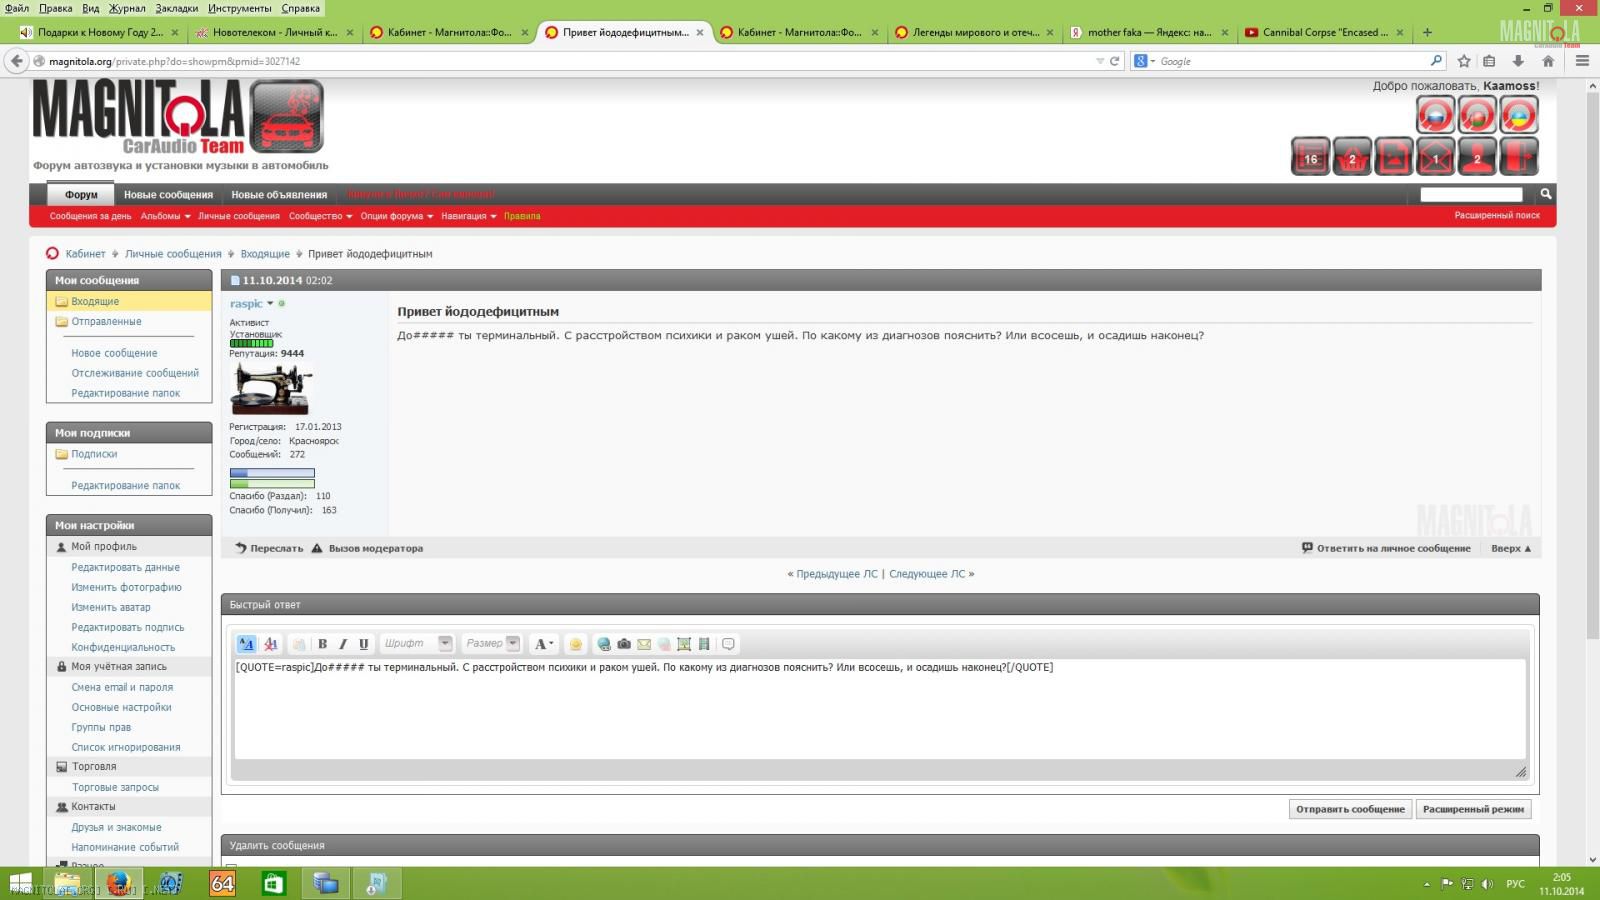The height and width of the screenshot is (900, 1600).
Task: Click the Отправить сообщение button
Action: pos(1350,809)
